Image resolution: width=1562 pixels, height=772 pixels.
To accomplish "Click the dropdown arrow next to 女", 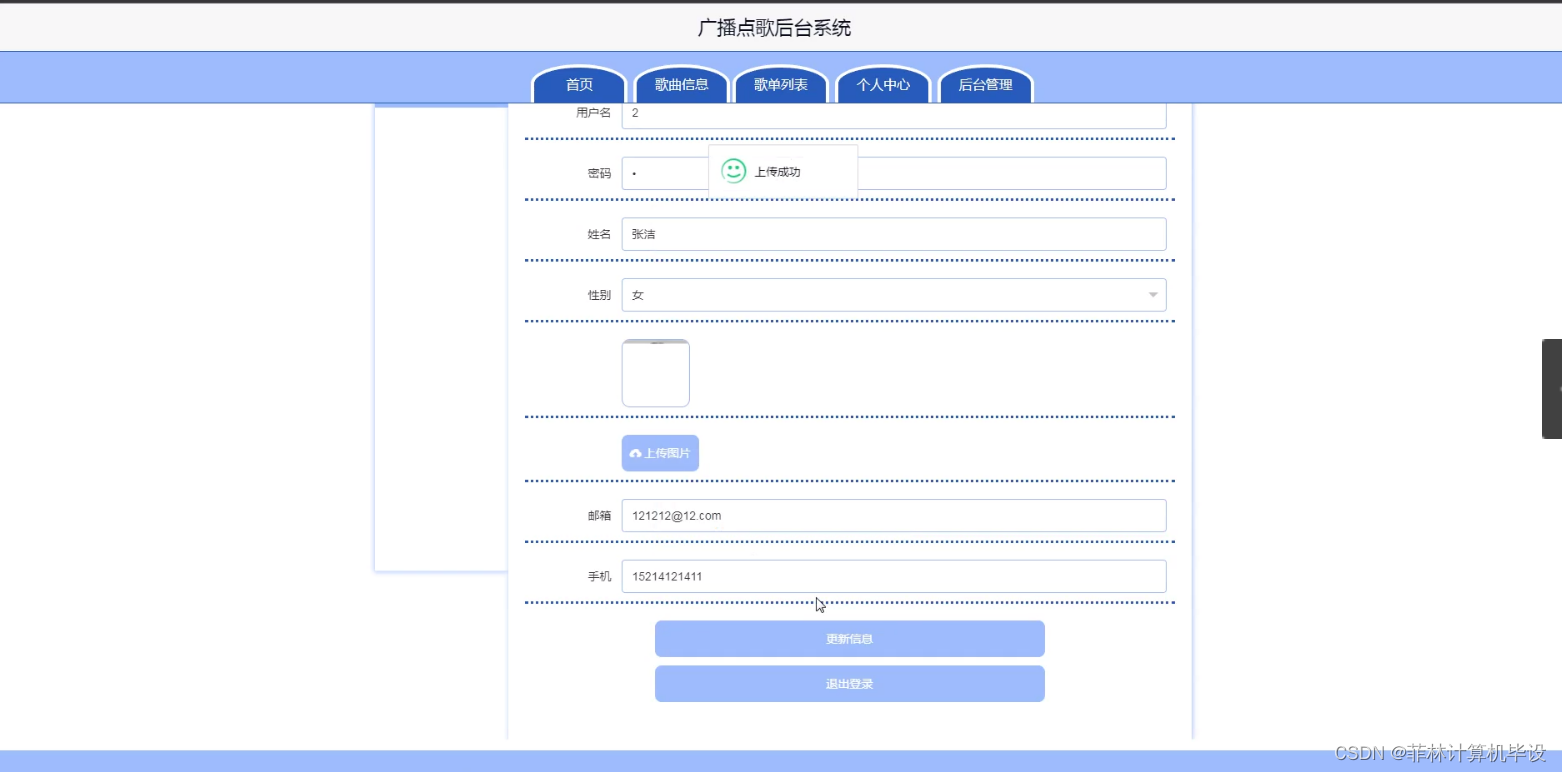I will [x=1152, y=294].
